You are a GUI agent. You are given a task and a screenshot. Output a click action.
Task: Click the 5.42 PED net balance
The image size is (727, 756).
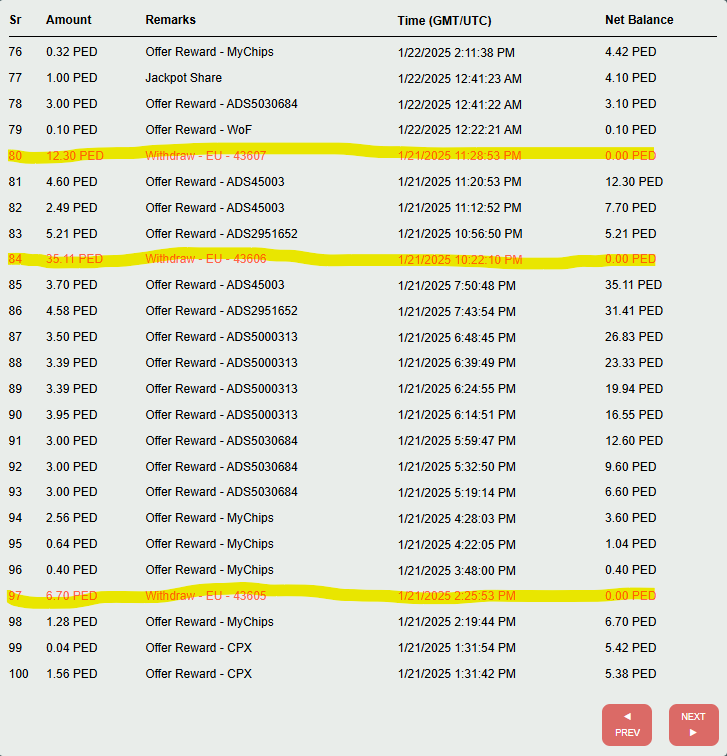pyautogui.click(x=631, y=648)
